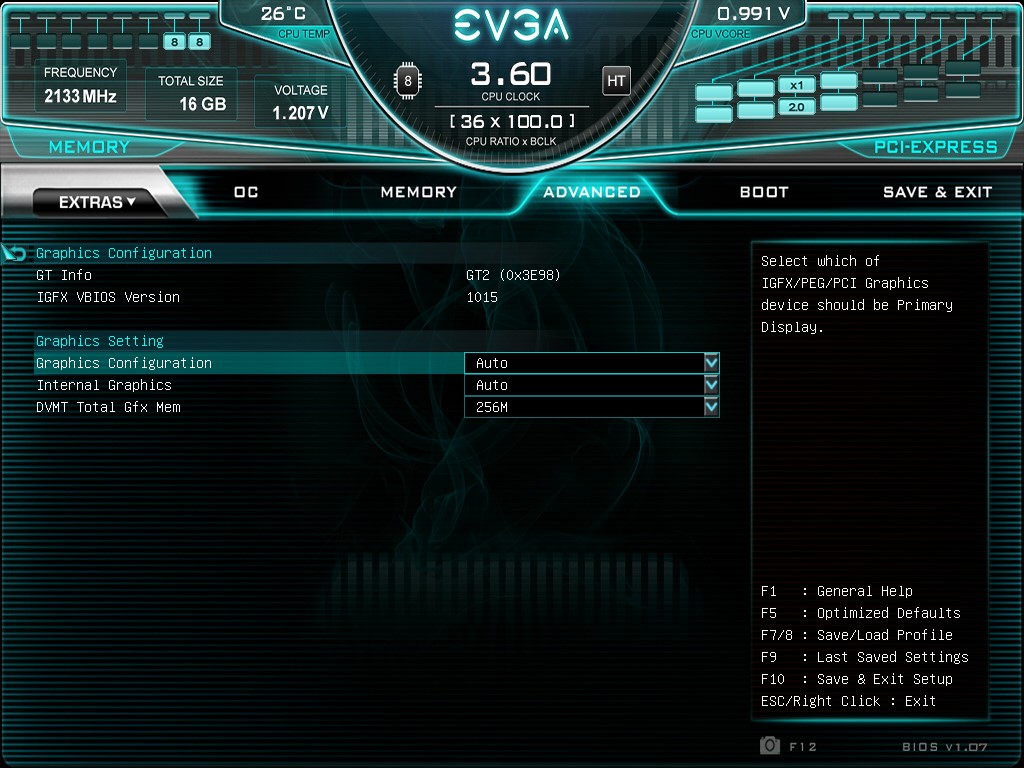Click the F1 General Help hint

[x=837, y=591]
